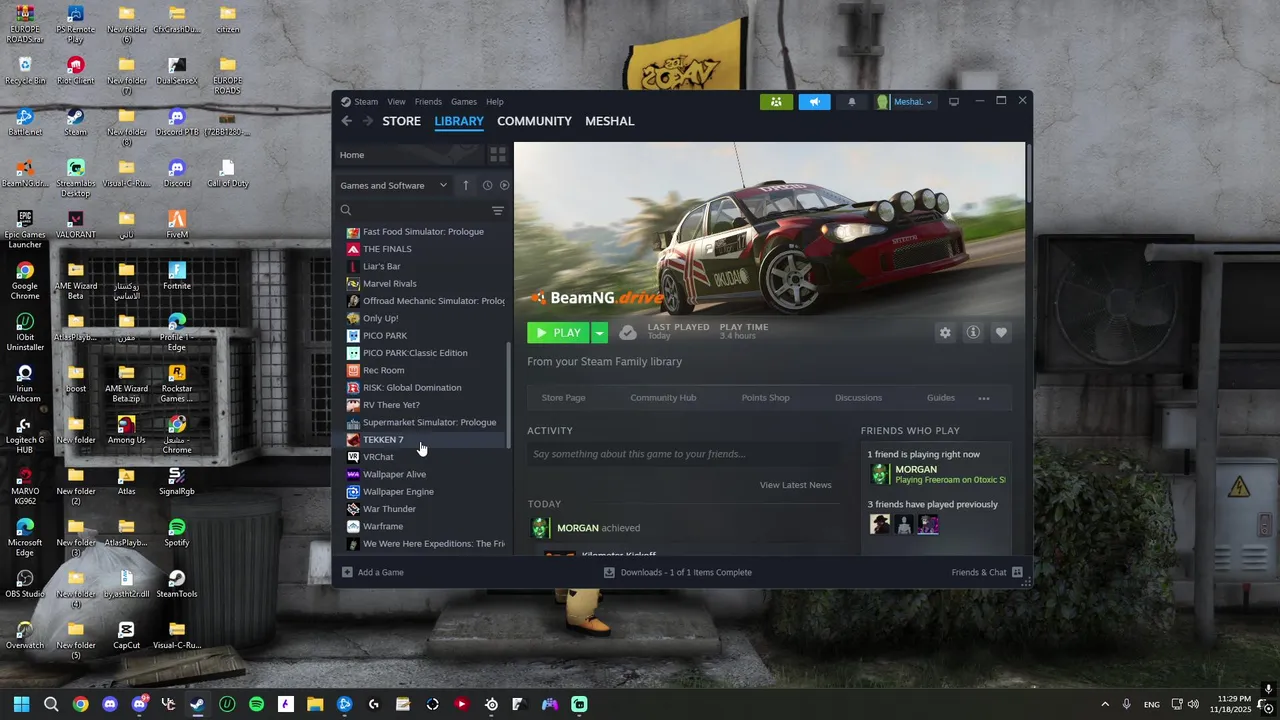Click the library sort up-arrow icon
This screenshot has width=1280, height=720.
coord(465,185)
